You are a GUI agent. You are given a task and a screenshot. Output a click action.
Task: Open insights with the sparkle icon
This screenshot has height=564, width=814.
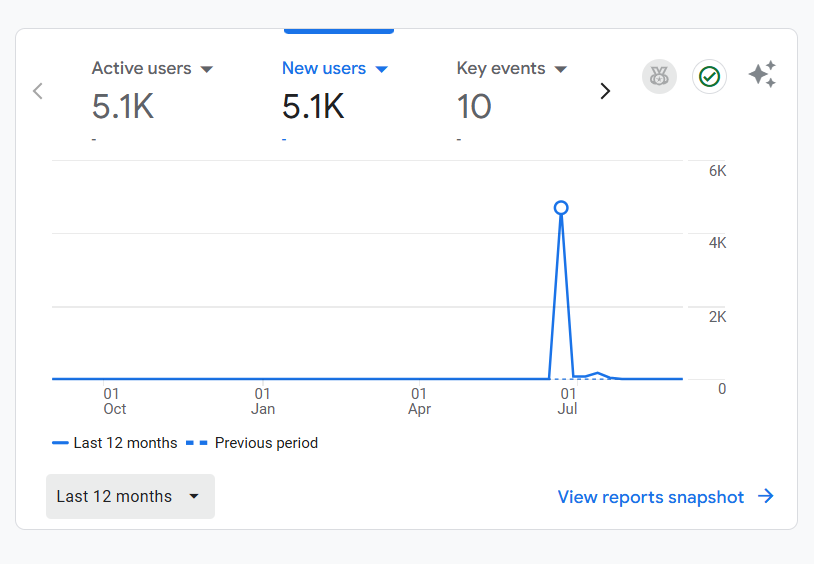coord(762,75)
